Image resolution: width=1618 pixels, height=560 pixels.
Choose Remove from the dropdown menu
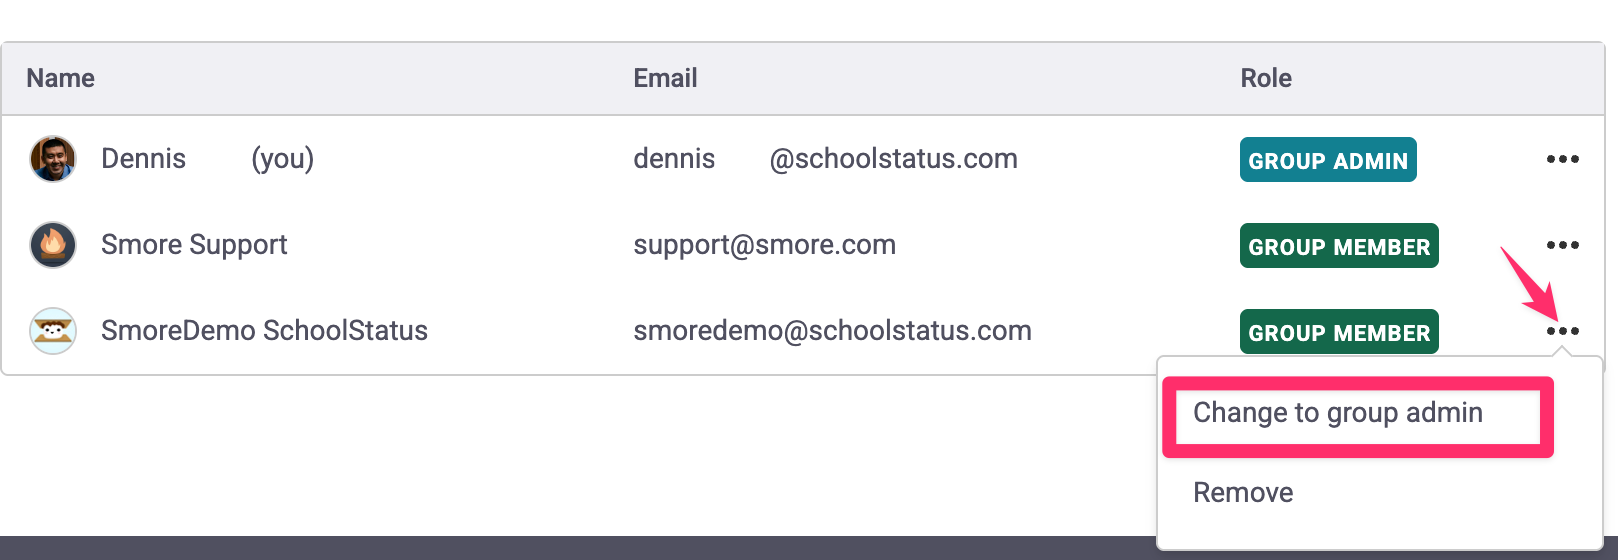click(1243, 492)
